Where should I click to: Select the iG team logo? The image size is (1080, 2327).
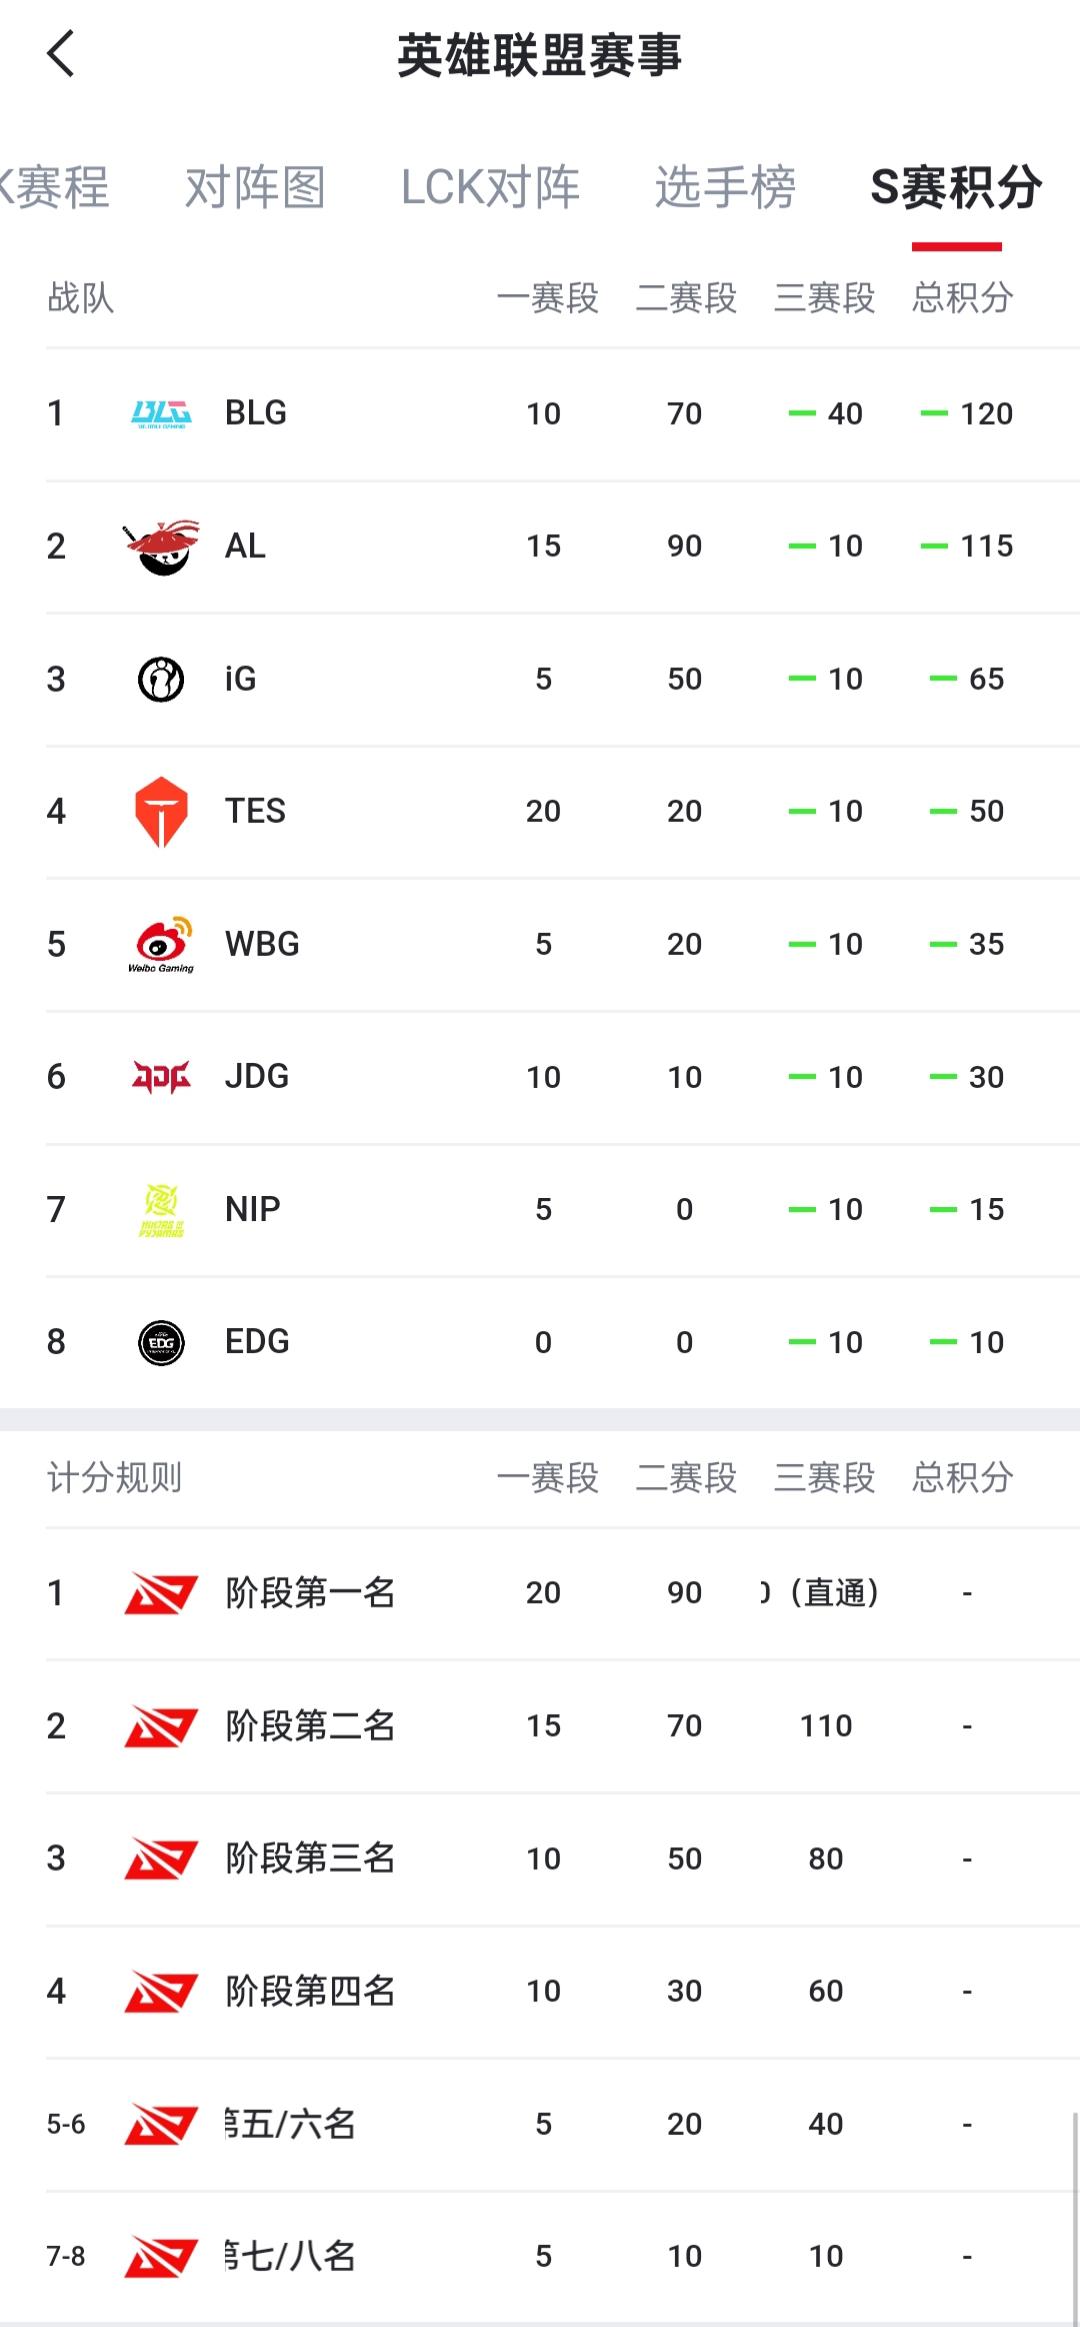click(161, 679)
